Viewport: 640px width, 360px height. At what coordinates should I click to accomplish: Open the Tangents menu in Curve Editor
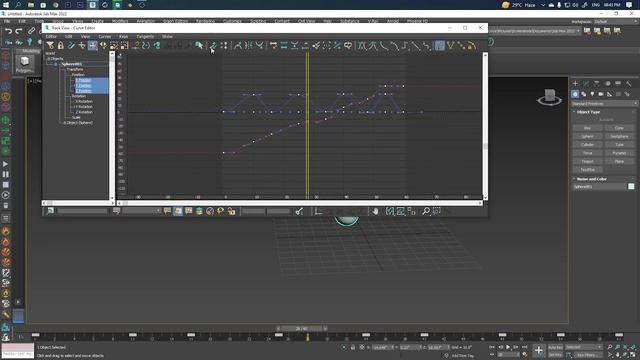click(x=145, y=36)
